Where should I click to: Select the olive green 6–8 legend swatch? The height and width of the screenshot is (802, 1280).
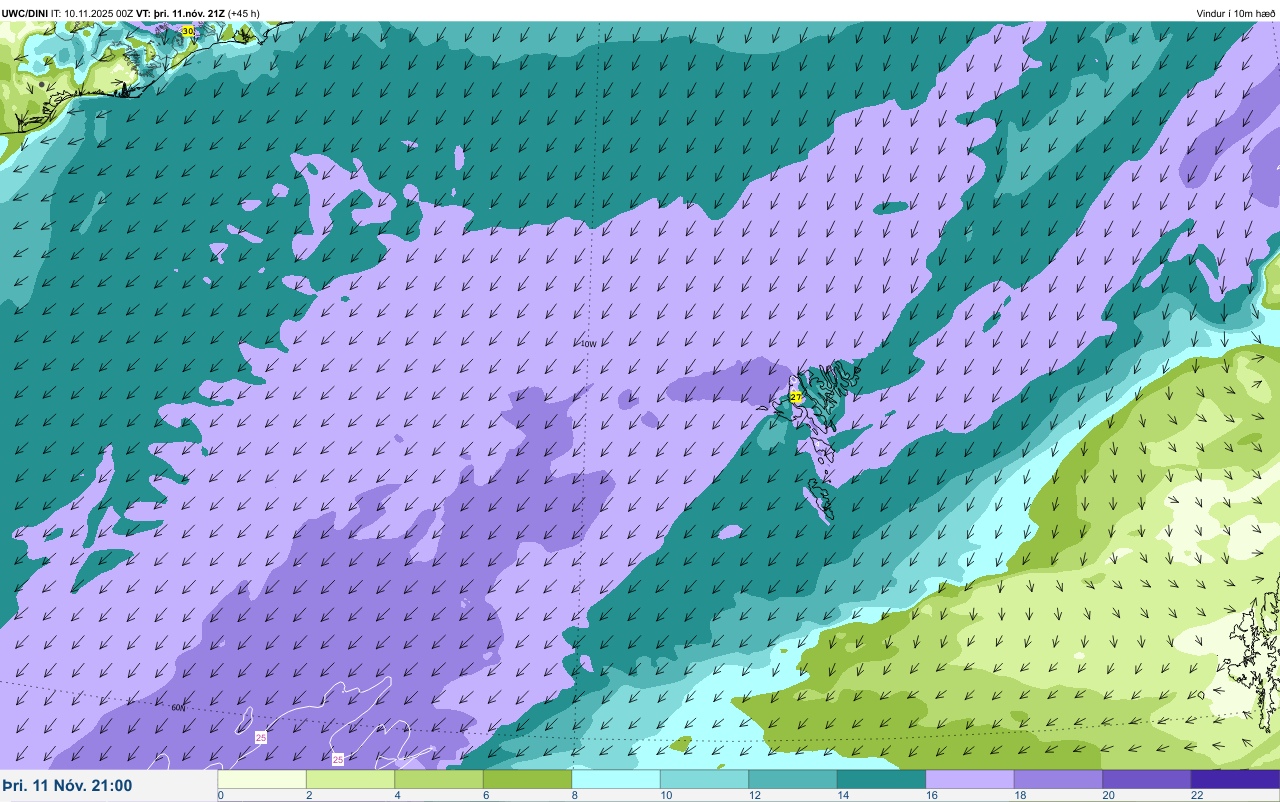pos(527,779)
